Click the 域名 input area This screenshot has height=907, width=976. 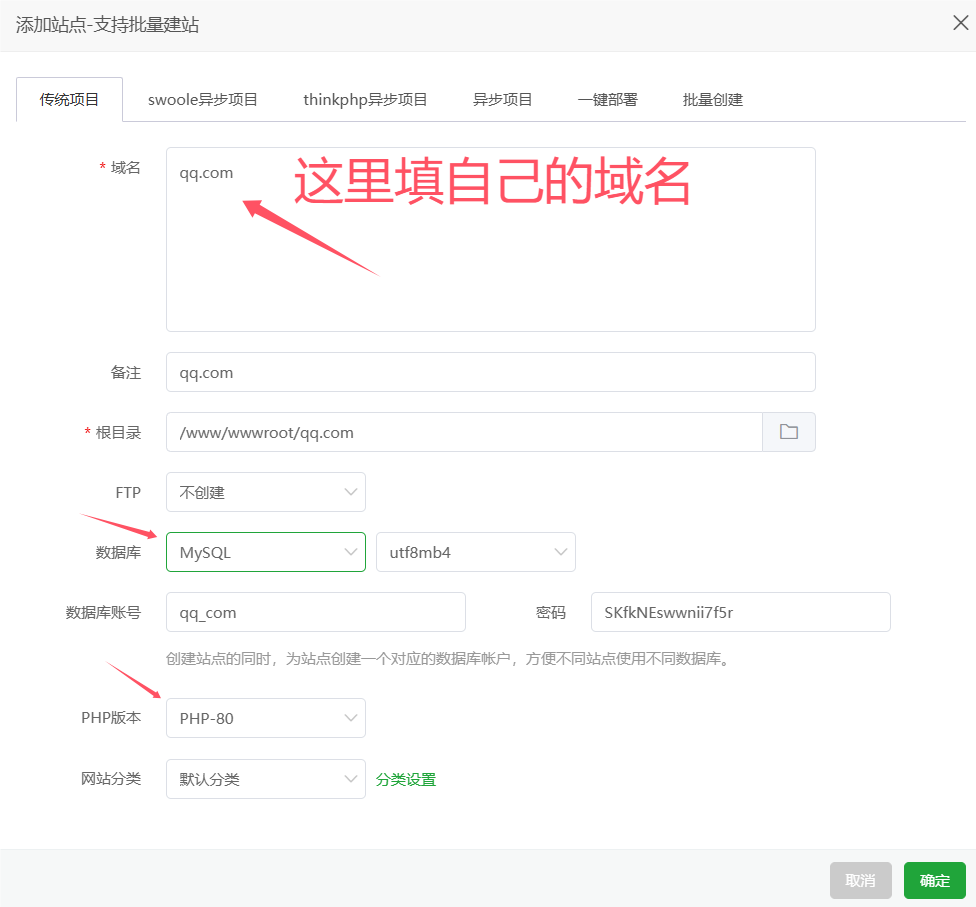[490, 239]
